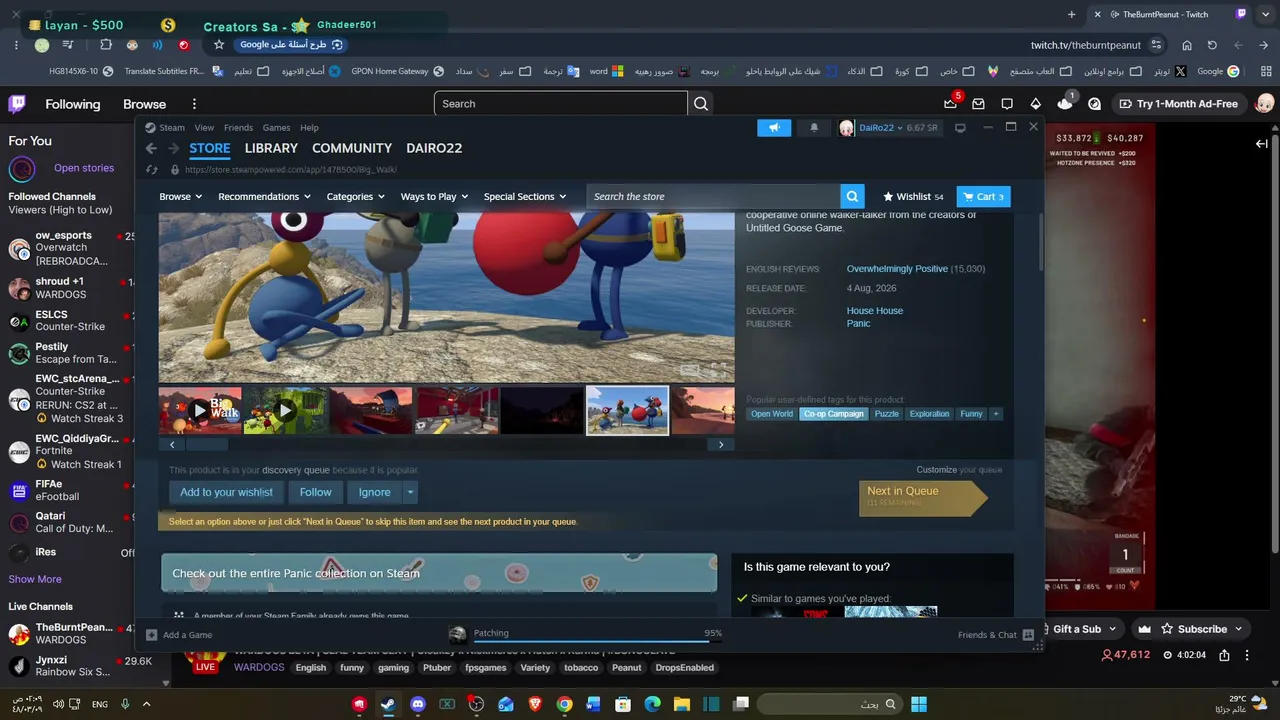The height and width of the screenshot is (720, 1280).
Task: Open the Steam menu in the title bar
Action: (166, 128)
